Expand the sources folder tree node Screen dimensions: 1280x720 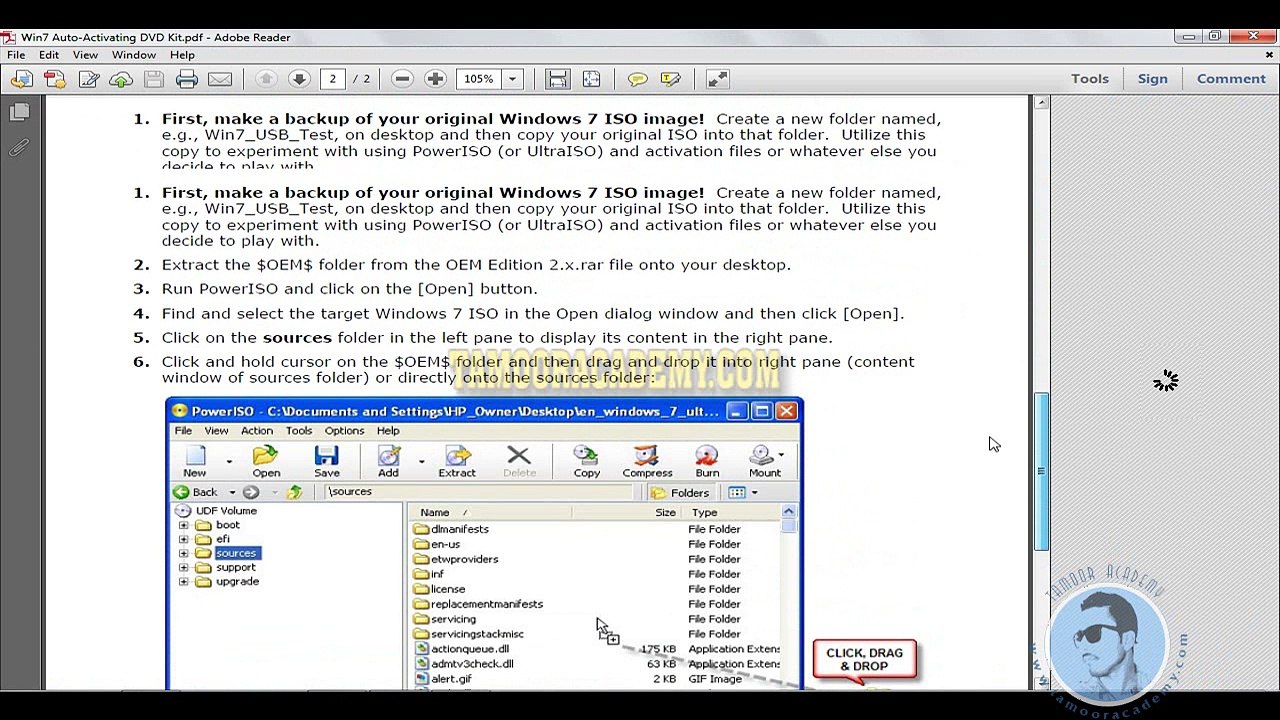pos(183,553)
